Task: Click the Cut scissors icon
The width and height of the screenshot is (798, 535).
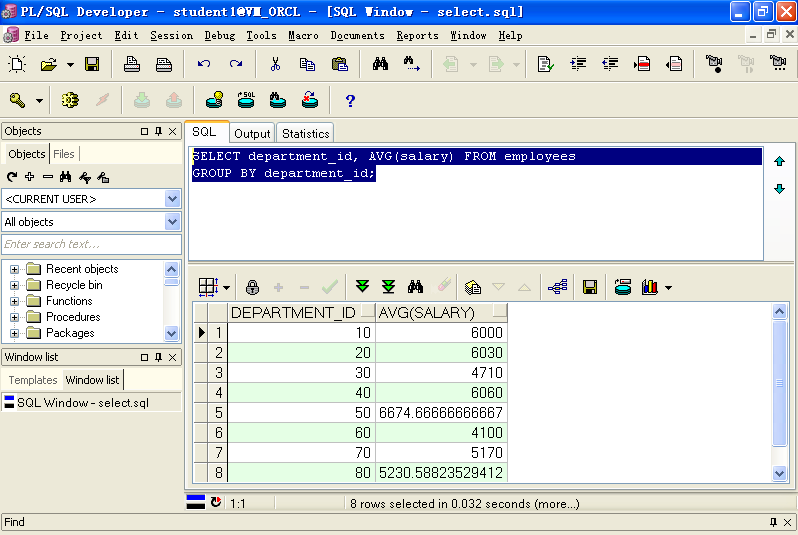Action: coord(274,64)
